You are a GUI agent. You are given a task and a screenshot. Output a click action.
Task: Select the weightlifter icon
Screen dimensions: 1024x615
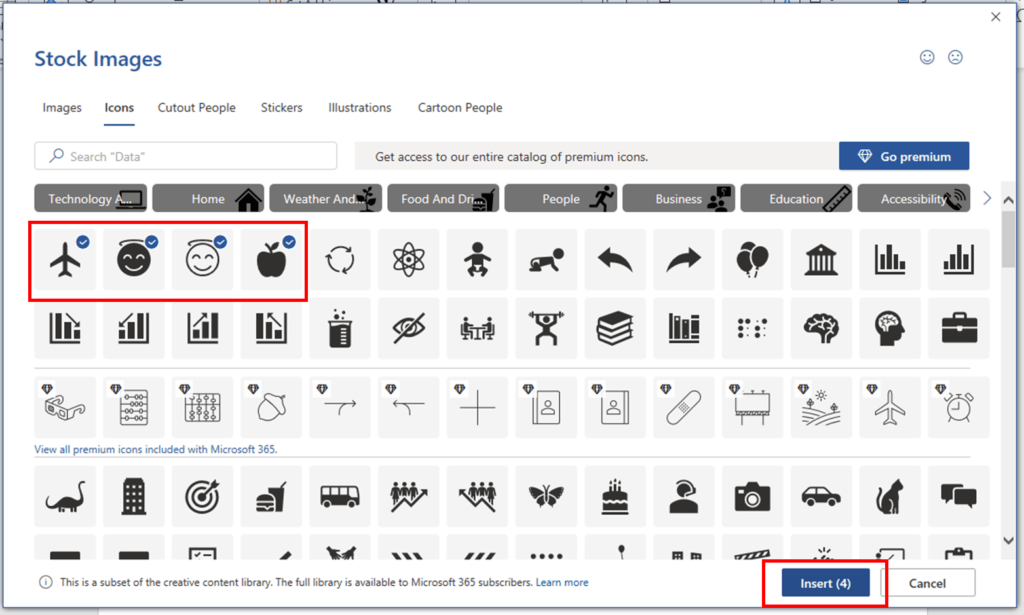pos(546,328)
